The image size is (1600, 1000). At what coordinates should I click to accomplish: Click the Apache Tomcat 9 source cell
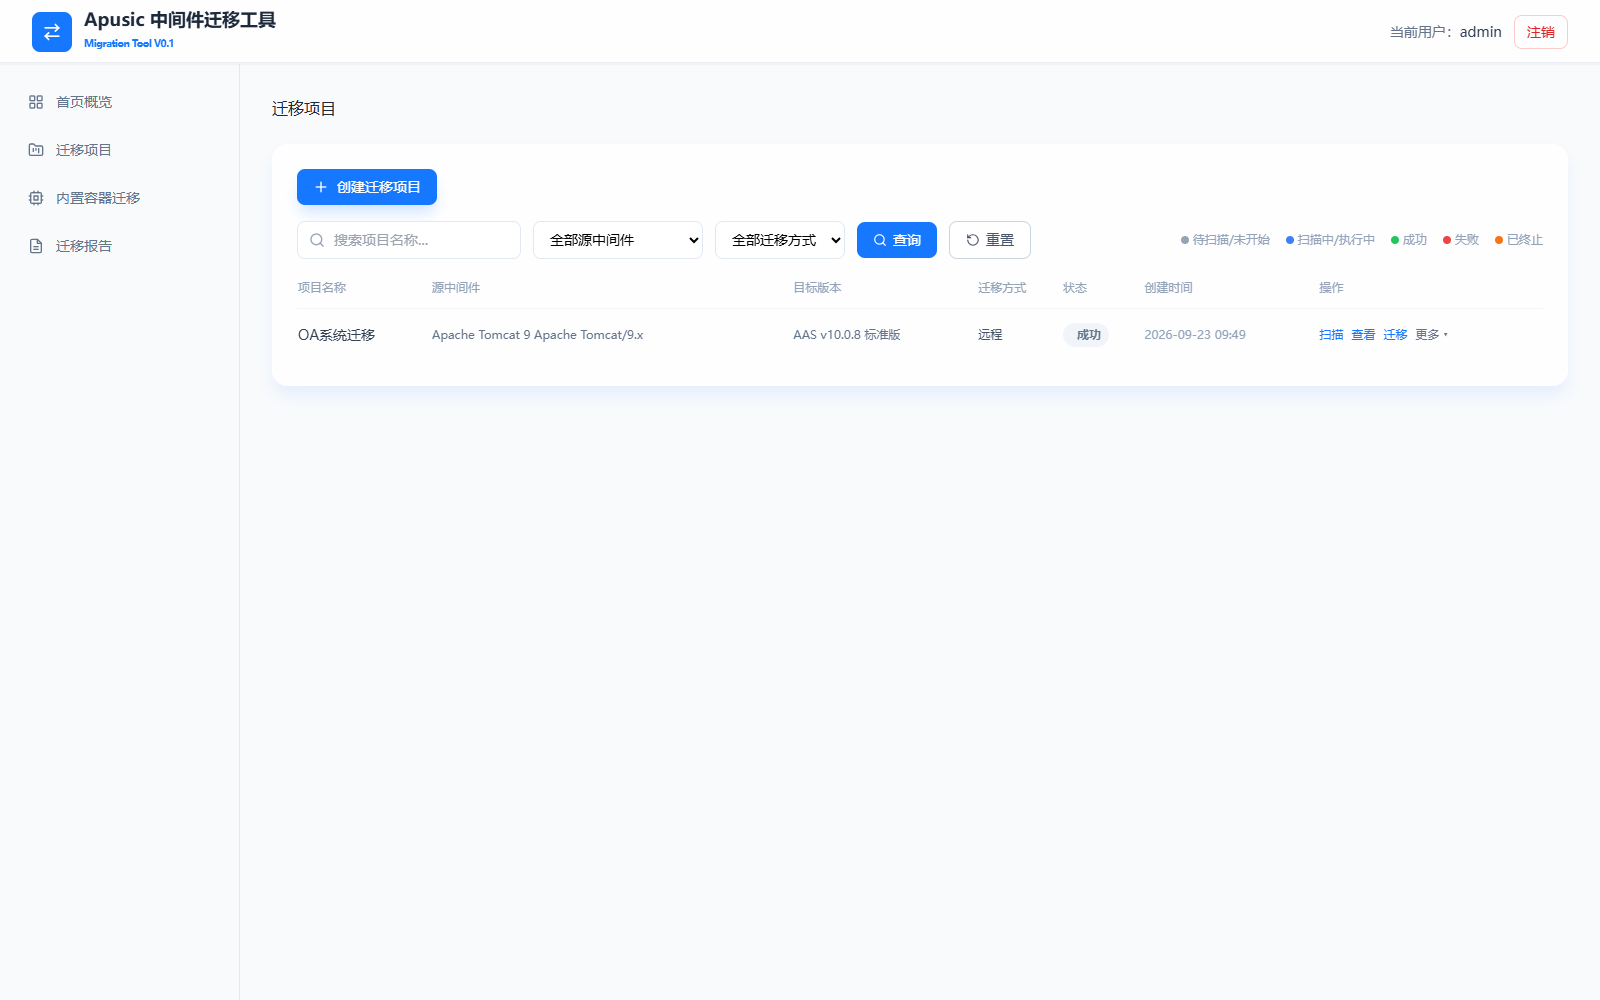click(x=538, y=335)
